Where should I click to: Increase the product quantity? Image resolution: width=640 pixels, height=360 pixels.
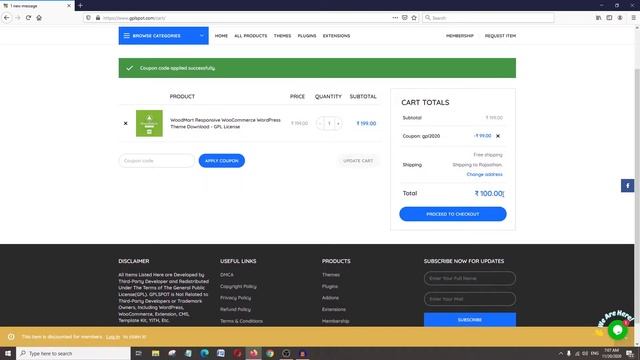[338, 123]
